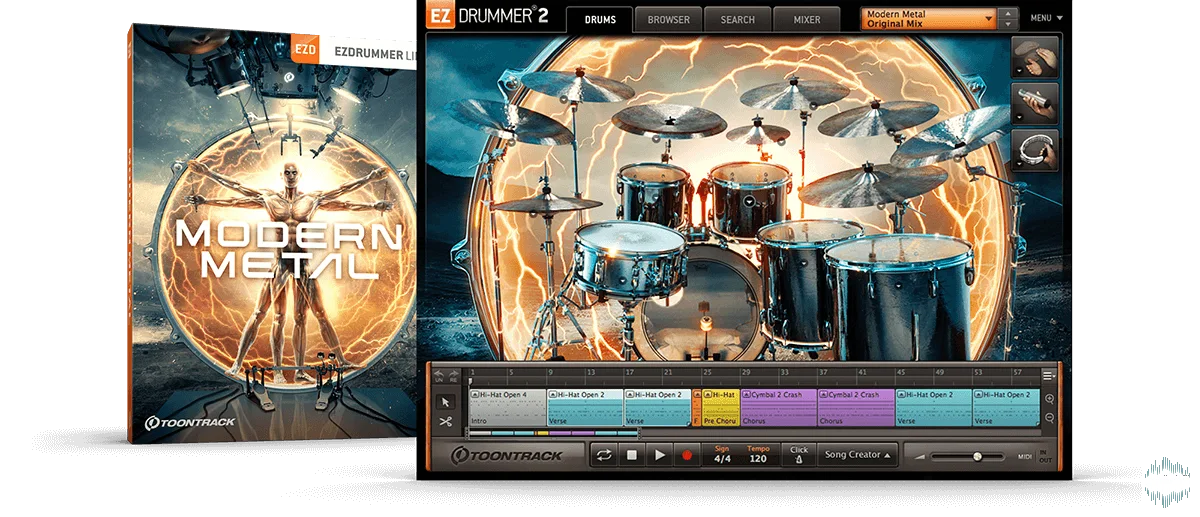Open the Modern Metal Original Mix preset dropdown
The image size is (1200, 517).
(x=929, y=18)
